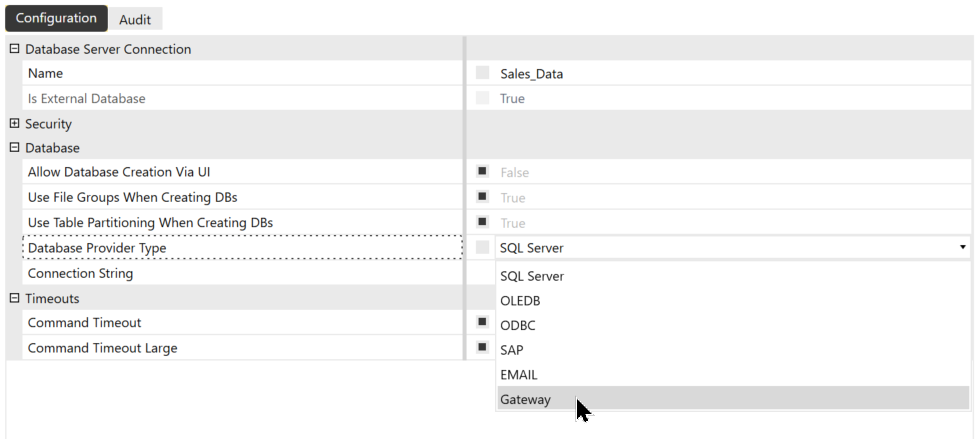
Task: Collapse the Database Server Connection section
Action: click(x=14, y=49)
